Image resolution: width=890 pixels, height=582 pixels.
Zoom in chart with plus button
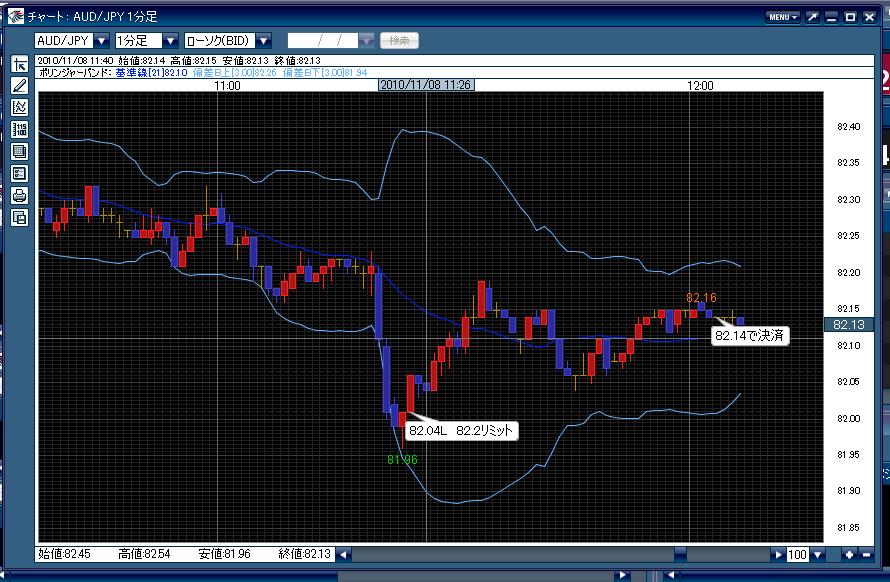point(849,554)
